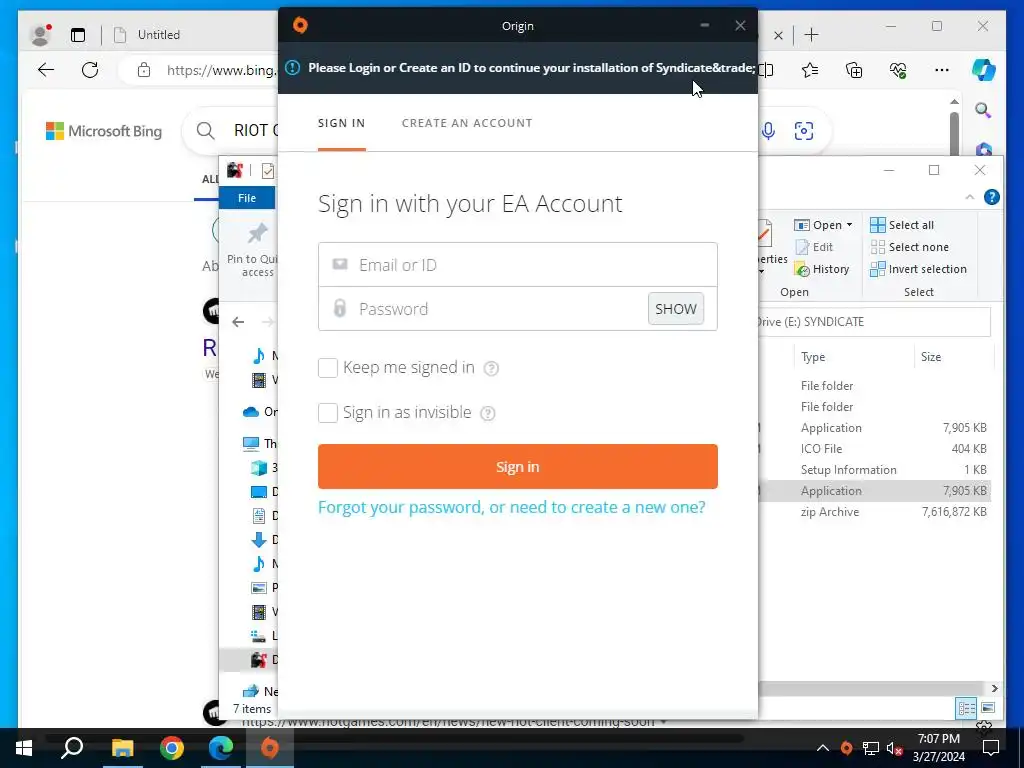Open the File tab in File Explorer
The width and height of the screenshot is (1024, 768).
pyautogui.click(x=247, y=198)
